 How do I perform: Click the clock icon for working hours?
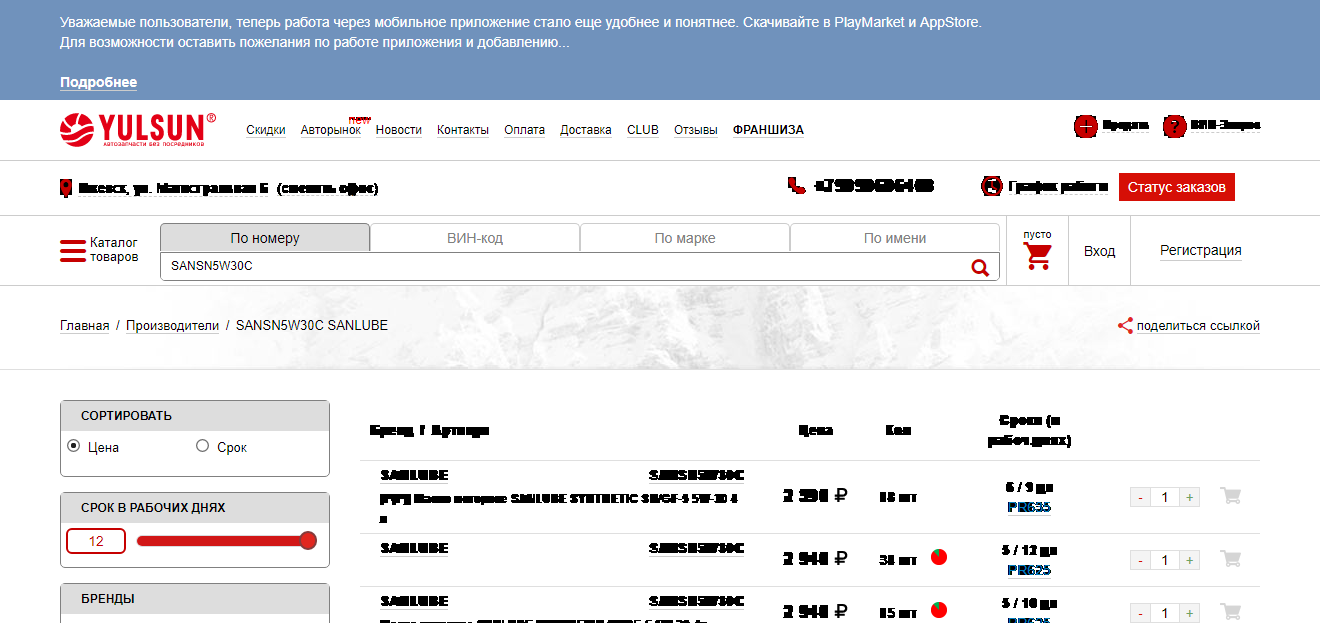[x=992, y=186]
